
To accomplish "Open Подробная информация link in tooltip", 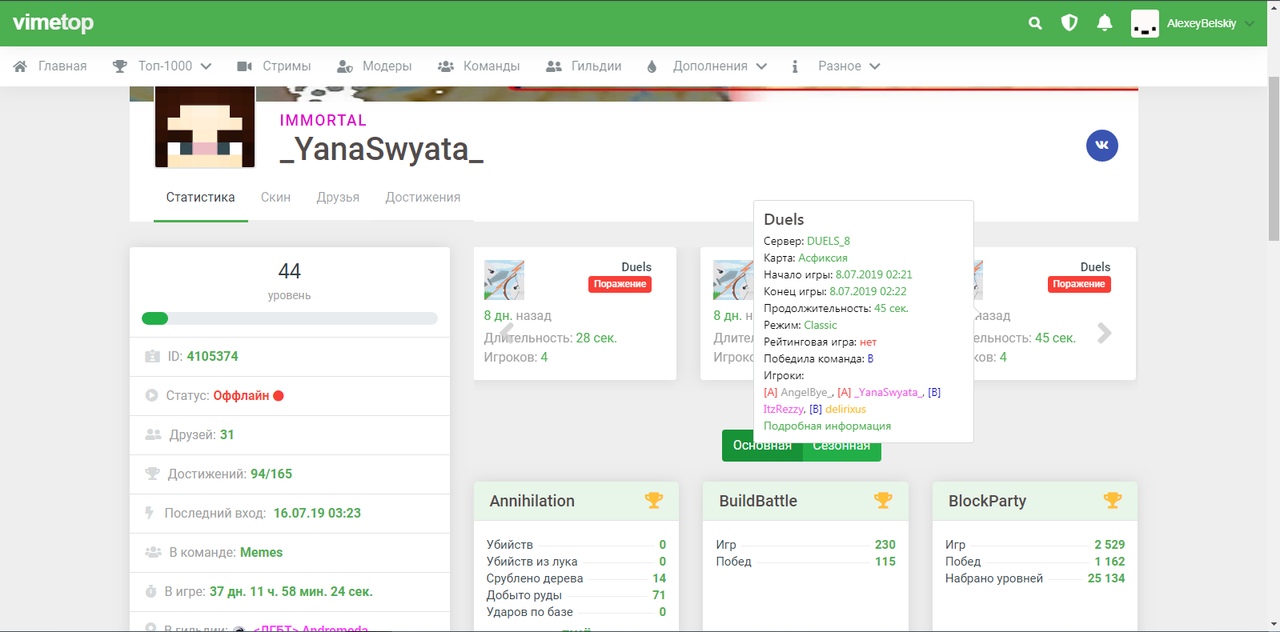I will pyautogui.click(x=827, y=426).
